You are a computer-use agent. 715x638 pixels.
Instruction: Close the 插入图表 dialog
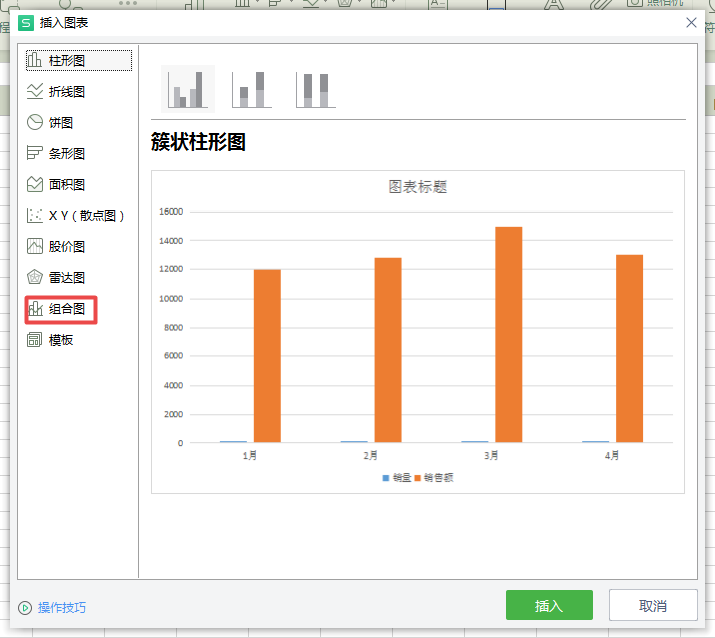691,22
